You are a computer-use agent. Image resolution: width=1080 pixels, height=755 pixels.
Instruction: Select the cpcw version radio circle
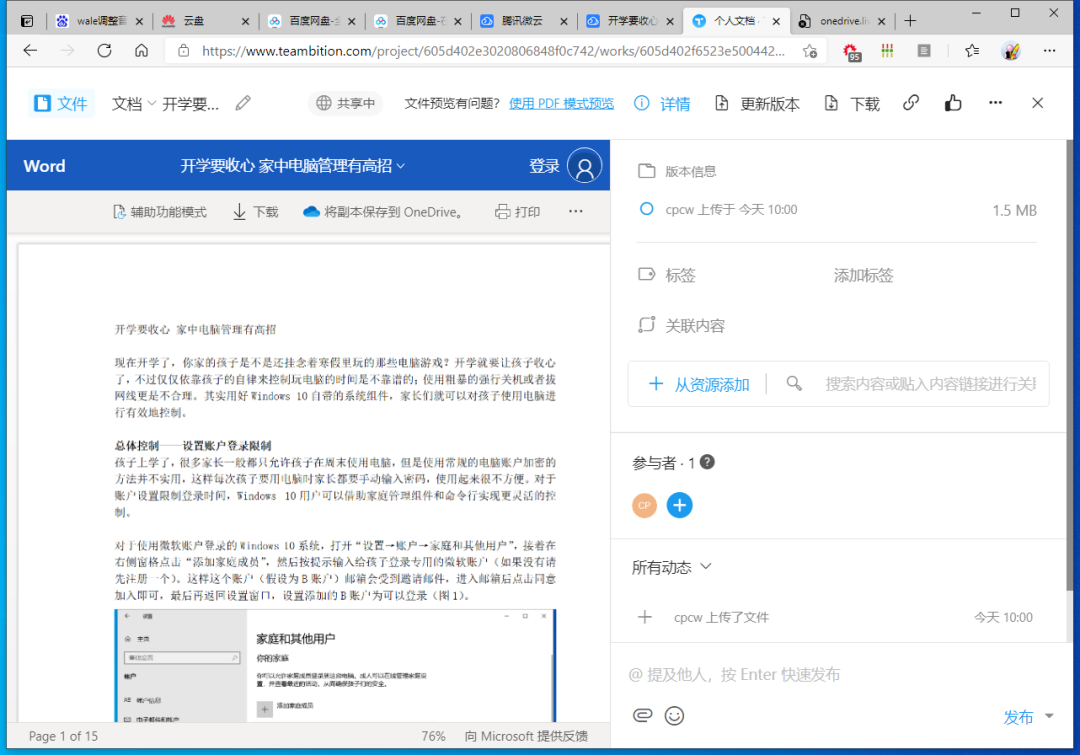click(646, 209)
